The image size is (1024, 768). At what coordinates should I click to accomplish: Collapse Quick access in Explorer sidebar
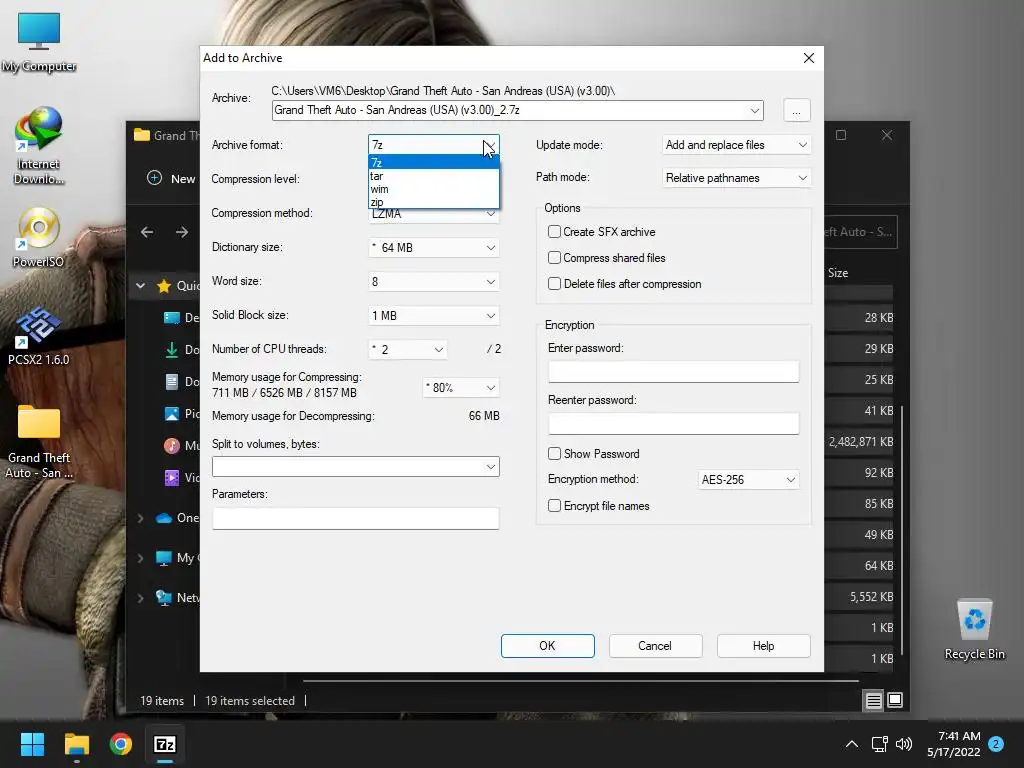point(140,285)
